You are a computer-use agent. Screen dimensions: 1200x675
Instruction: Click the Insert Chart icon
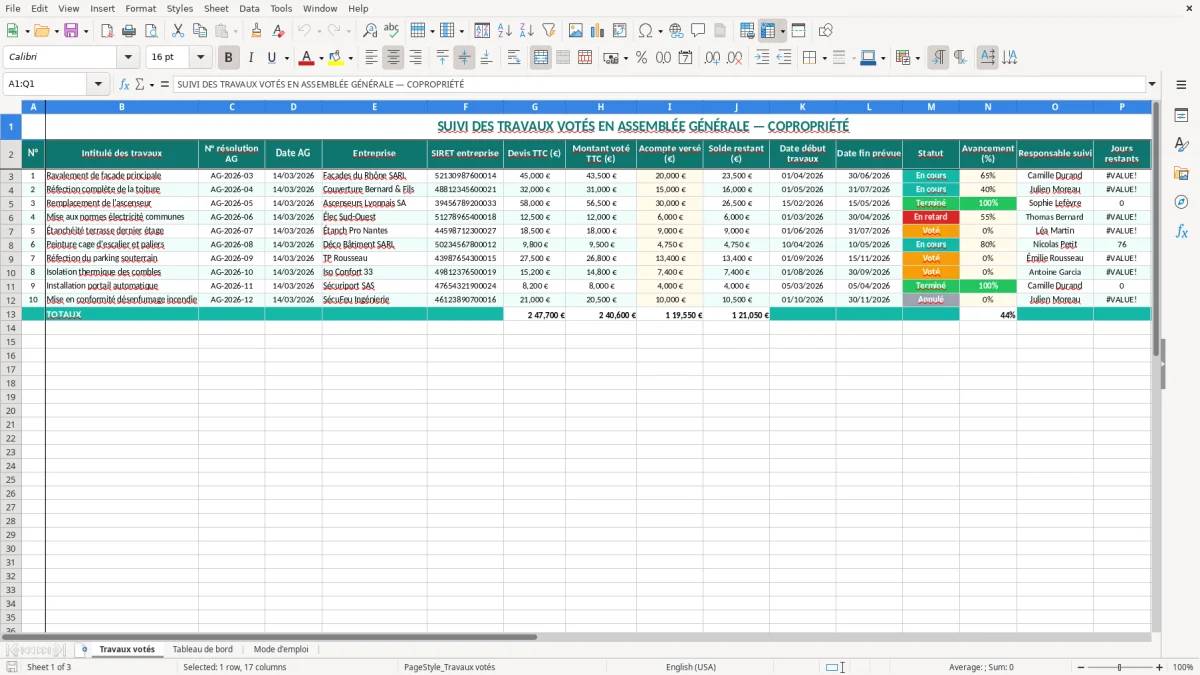coord(598,31)
